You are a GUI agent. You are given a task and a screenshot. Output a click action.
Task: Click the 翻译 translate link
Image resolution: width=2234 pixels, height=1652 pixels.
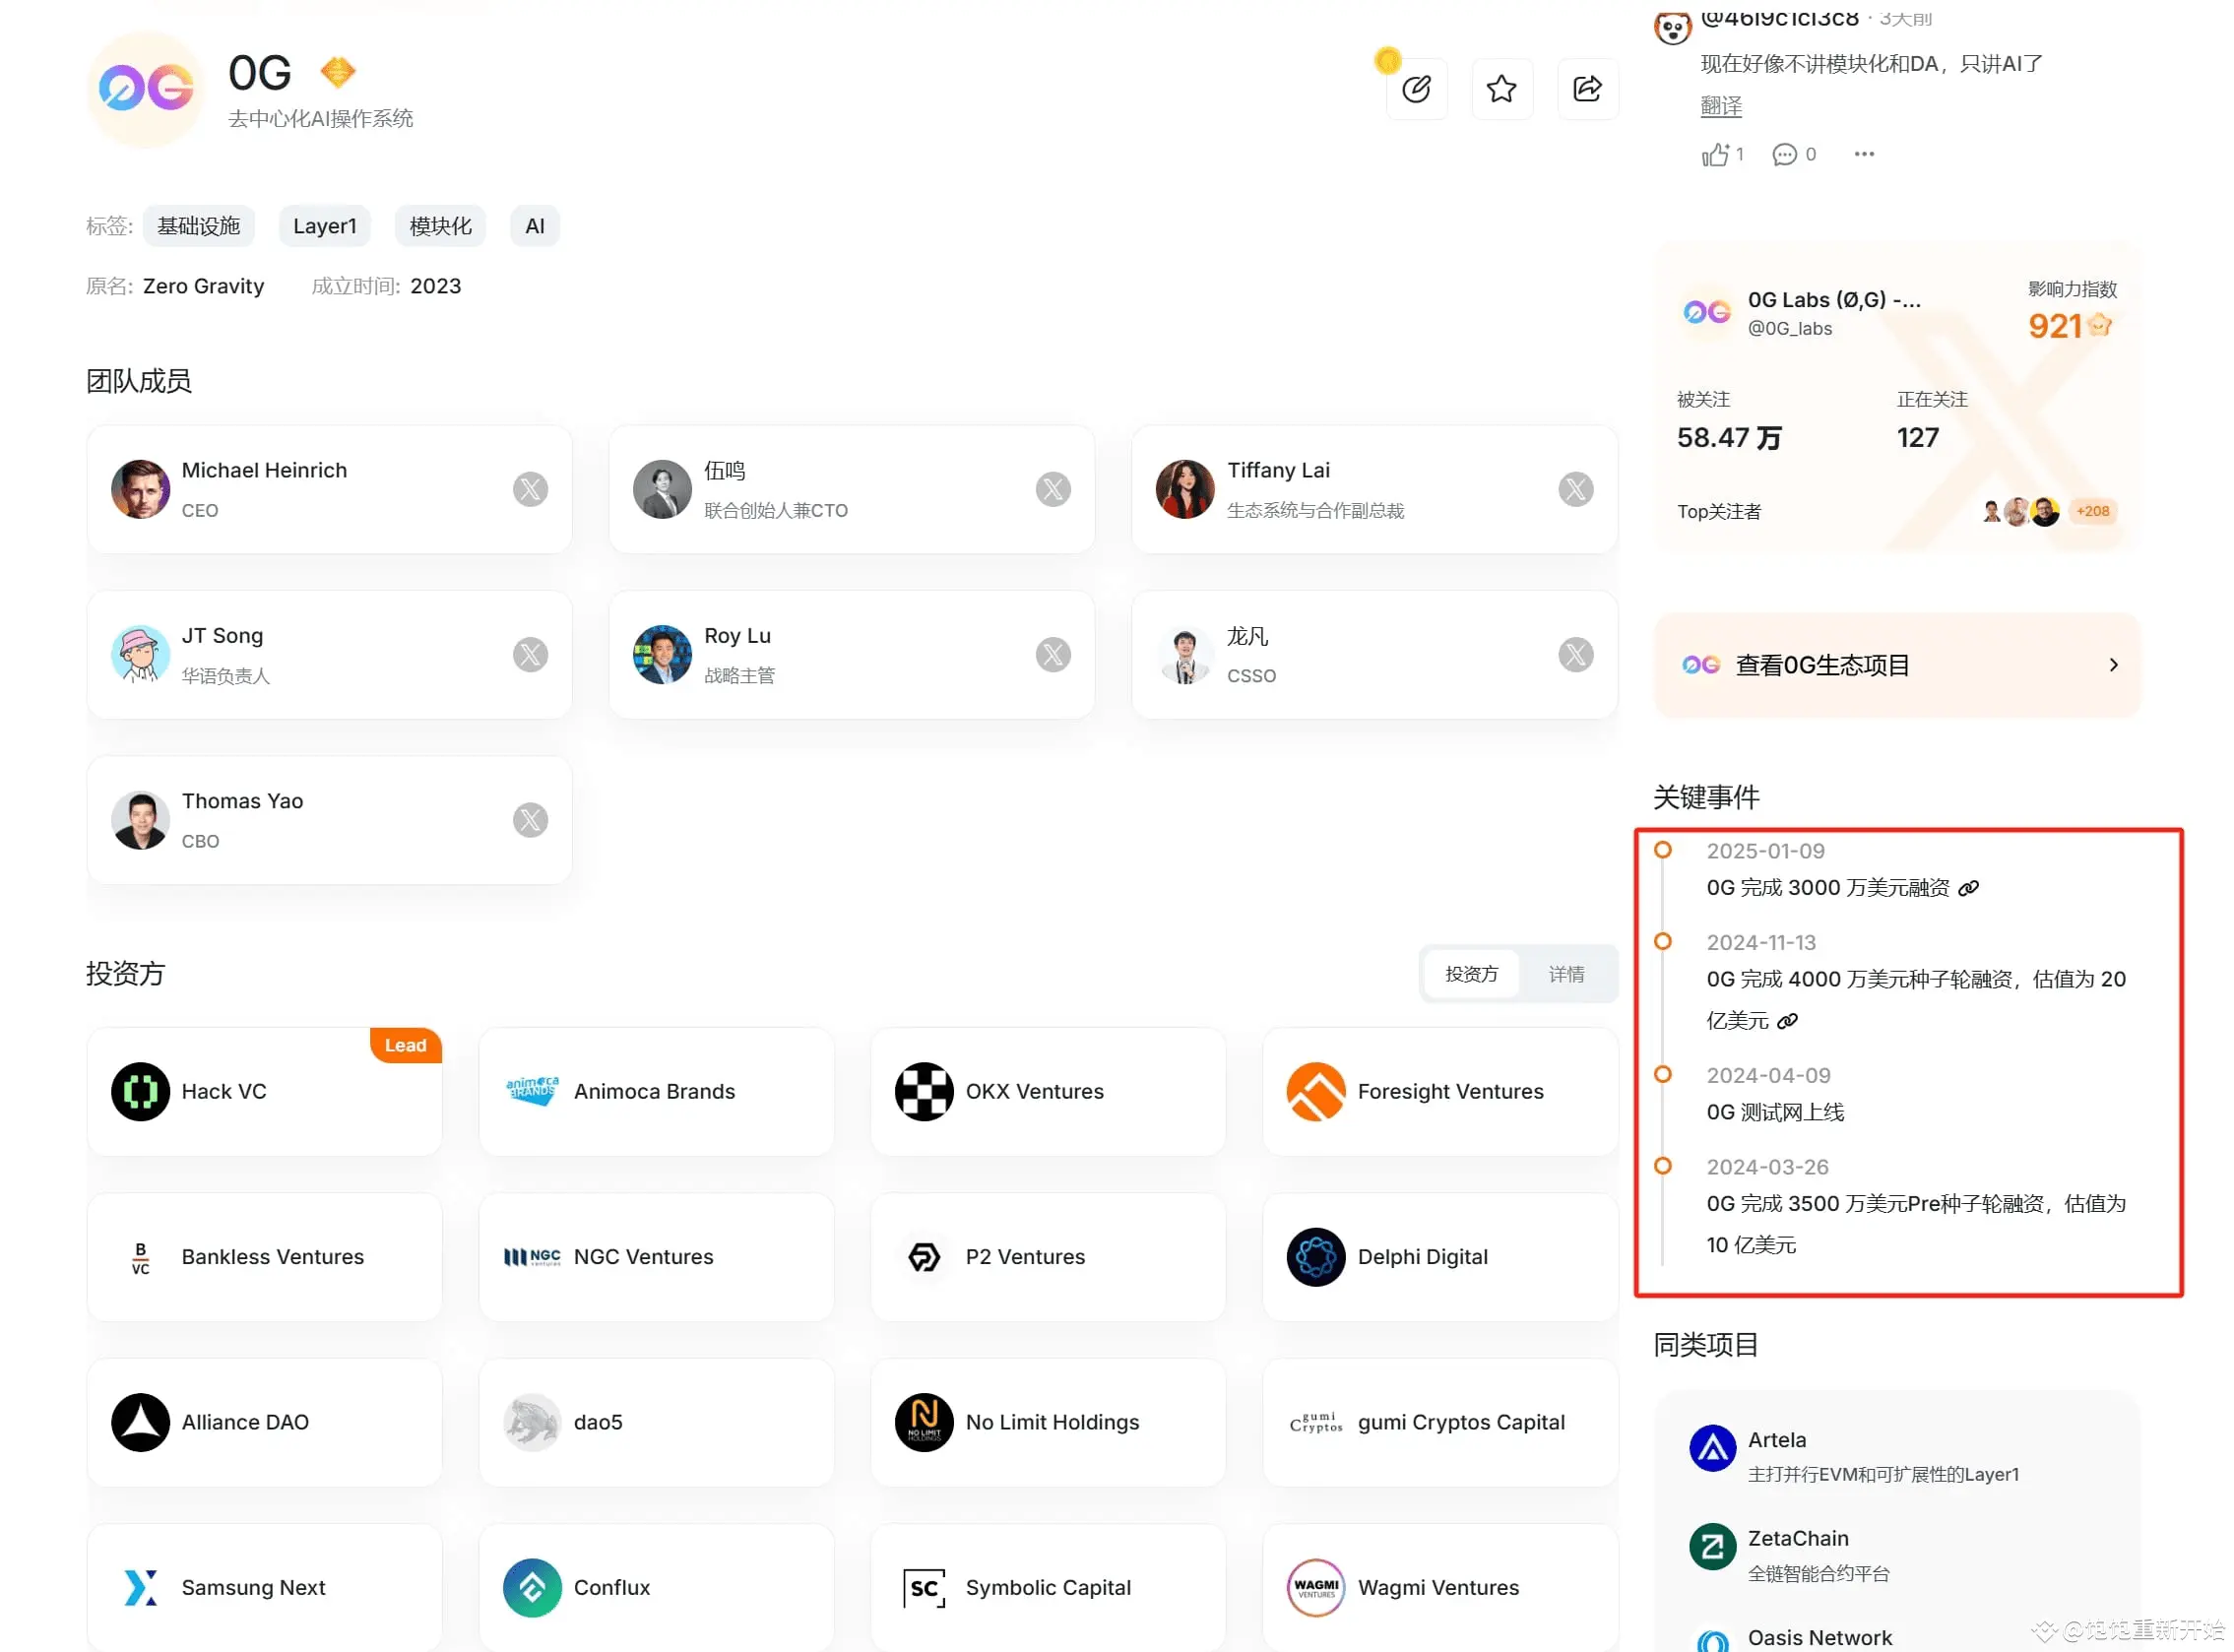1721,106
